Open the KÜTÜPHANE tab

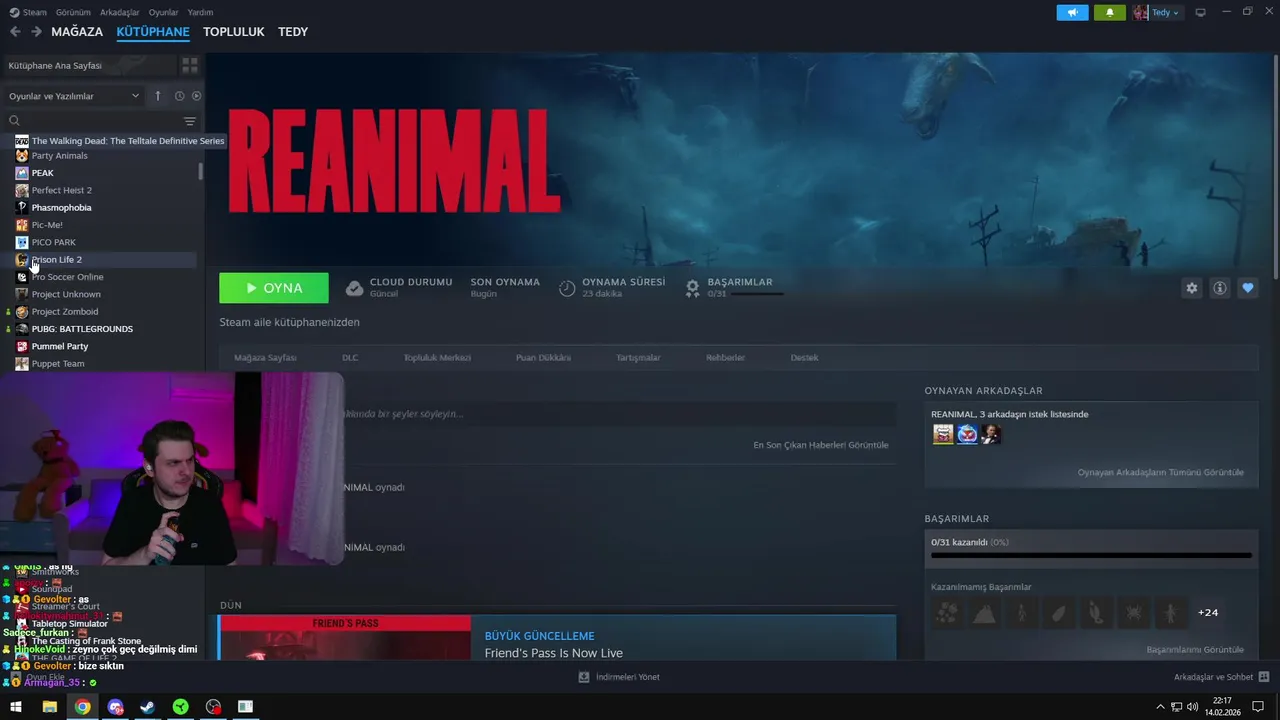coord(153,32)
